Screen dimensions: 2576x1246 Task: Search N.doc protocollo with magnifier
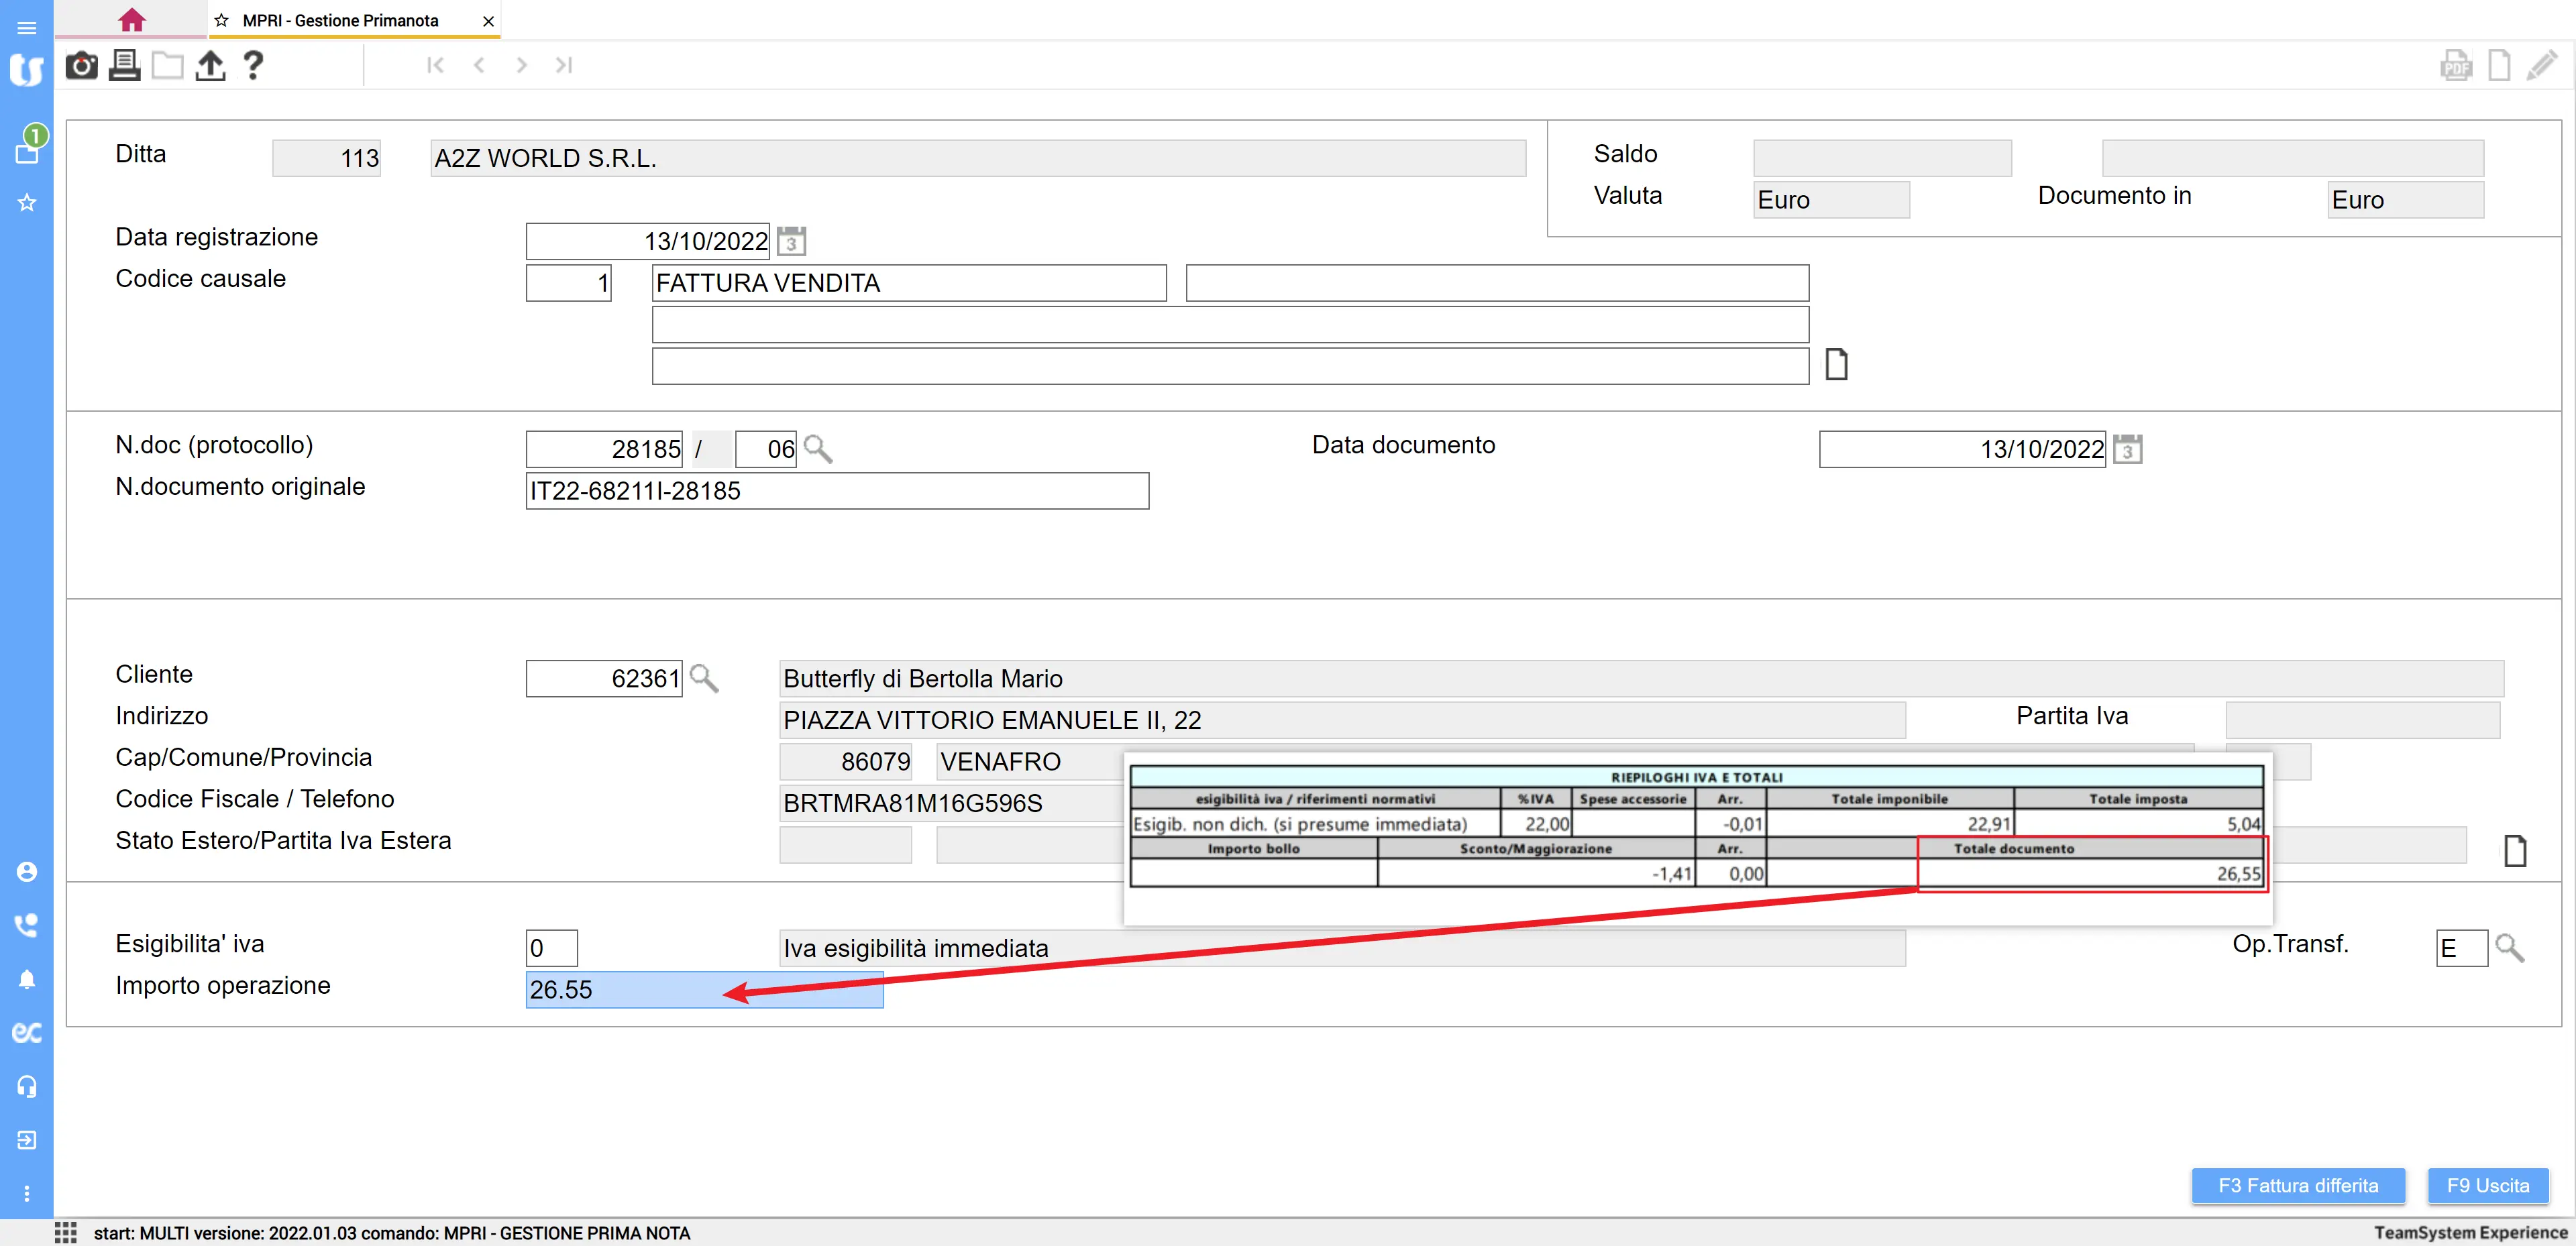point(818,449)
